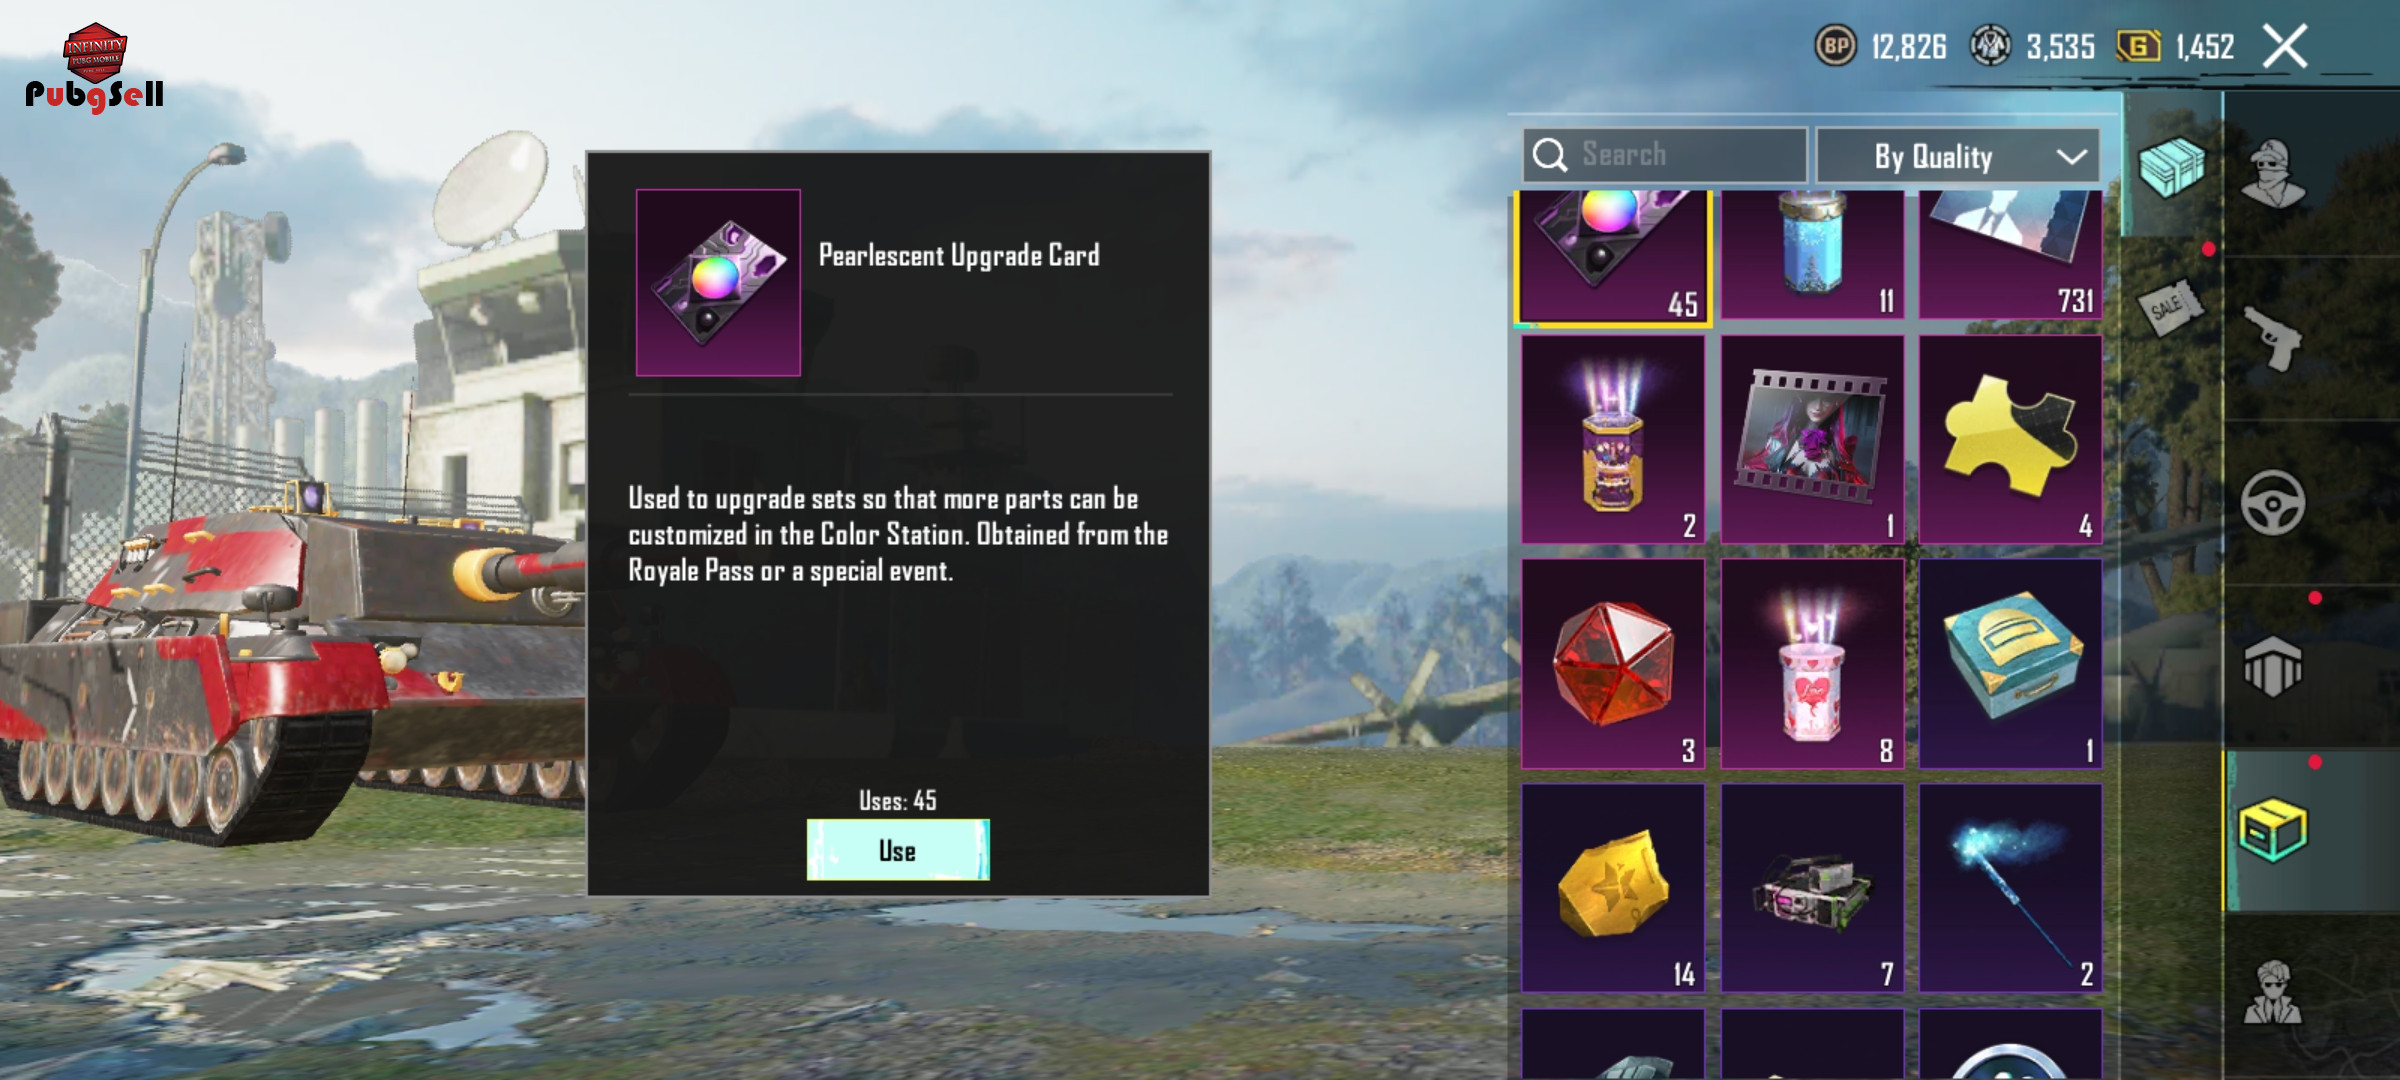Open the helmet outfit category
This screenshot has height=1080, width=2400.
(2272, 174)
